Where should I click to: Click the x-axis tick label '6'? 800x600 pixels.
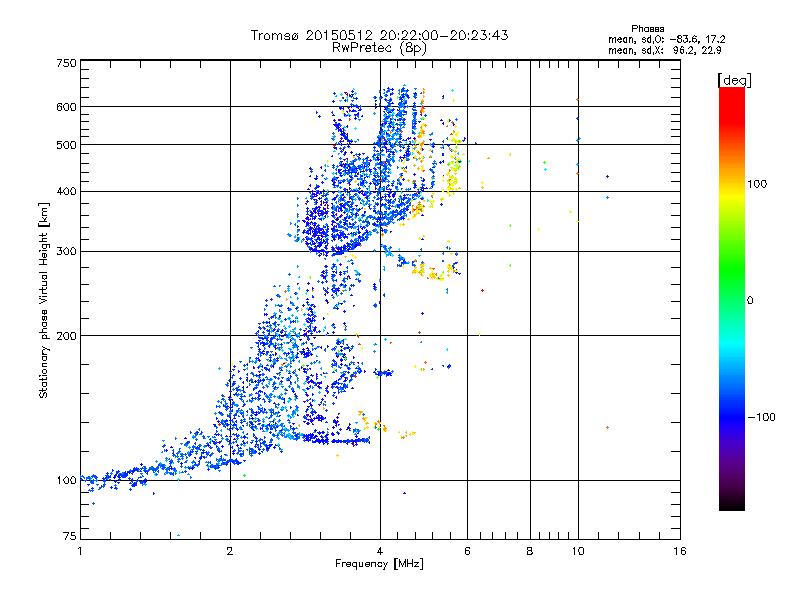coord(467,551)
